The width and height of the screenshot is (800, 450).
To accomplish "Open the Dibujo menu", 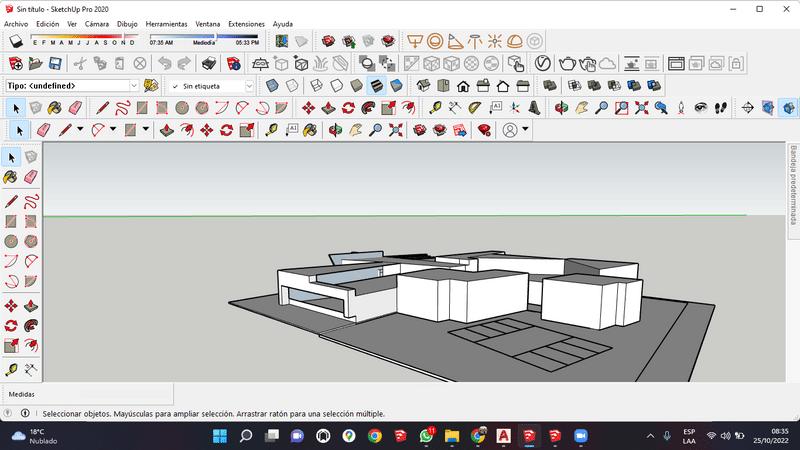I will pyautogui.click(x=127, y=24).
